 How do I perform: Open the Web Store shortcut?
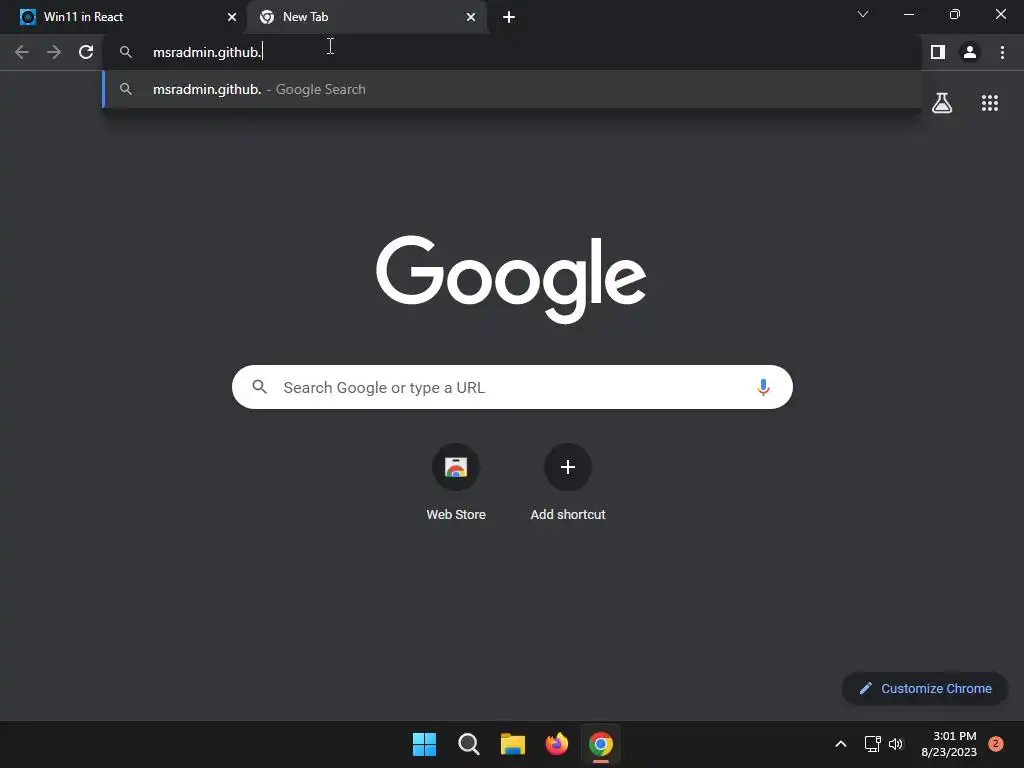456,483
